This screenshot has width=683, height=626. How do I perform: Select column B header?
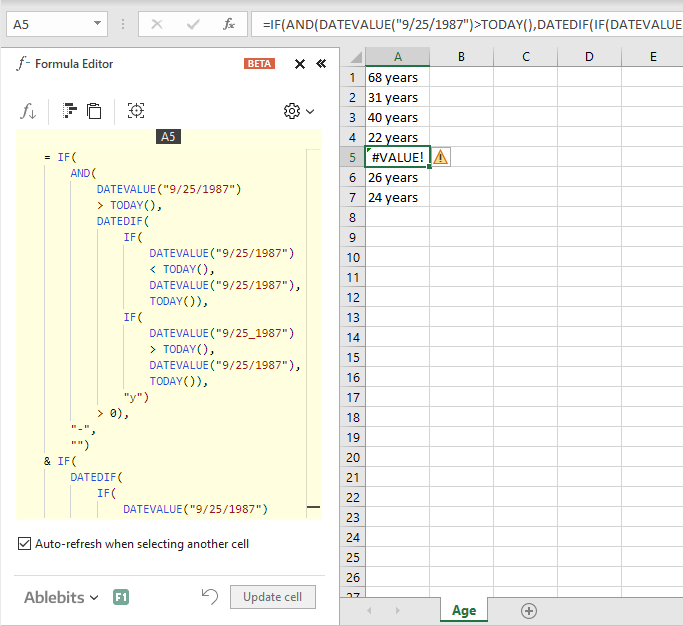pyautogui.click(x=461, y=57)
